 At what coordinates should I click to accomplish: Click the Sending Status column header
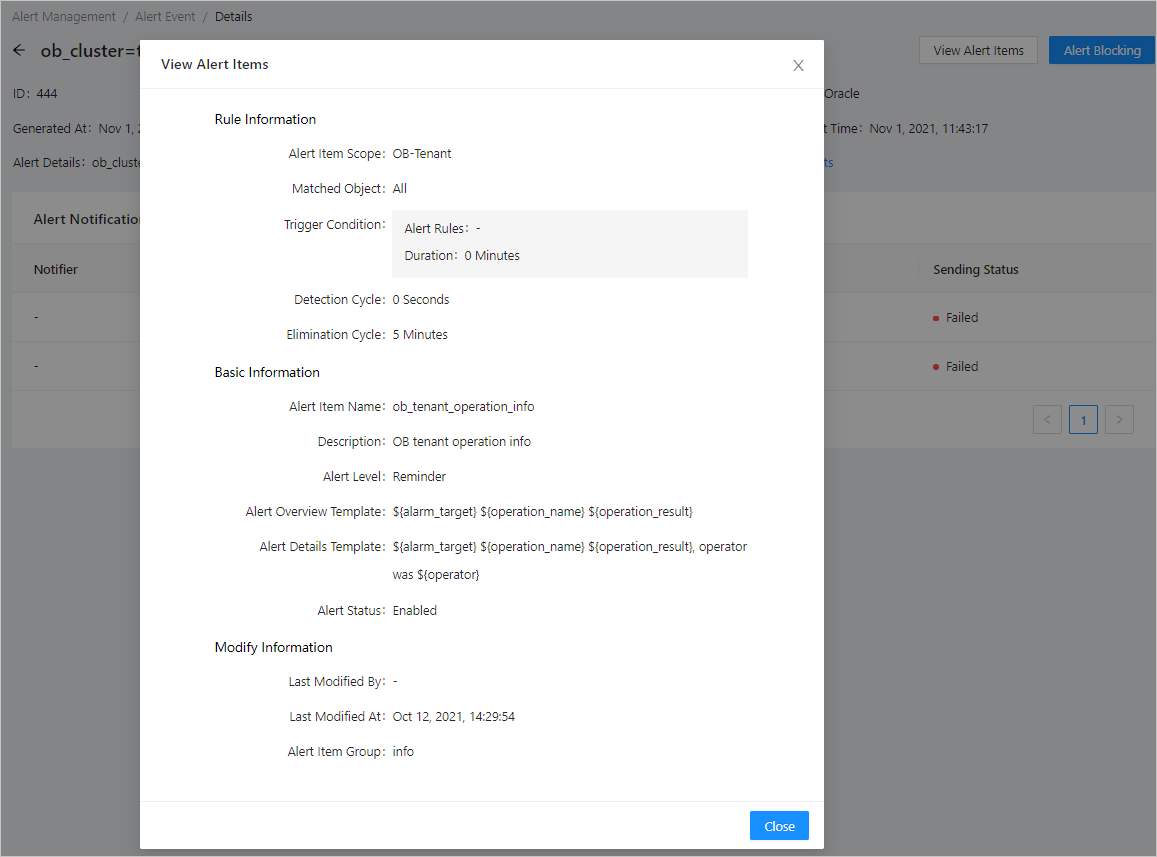975,269
